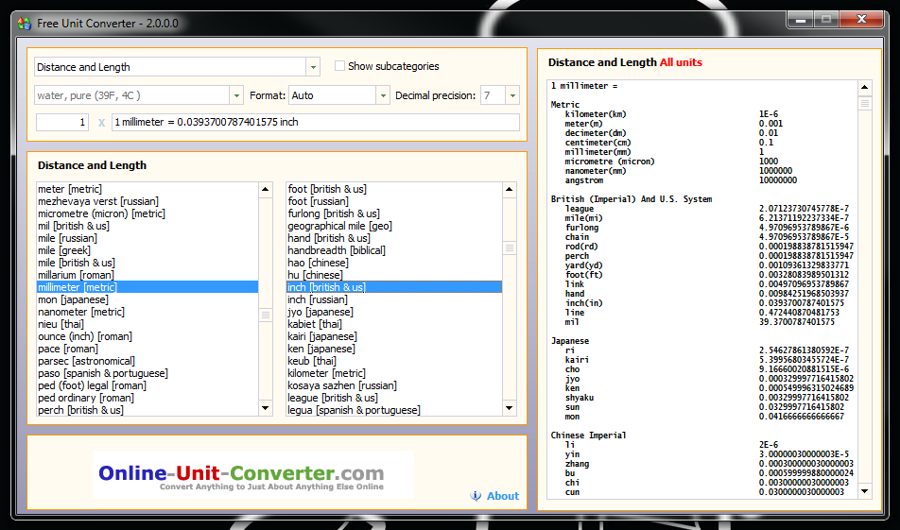
Task: Click the About info icon
Action: (x=476, y=496)
